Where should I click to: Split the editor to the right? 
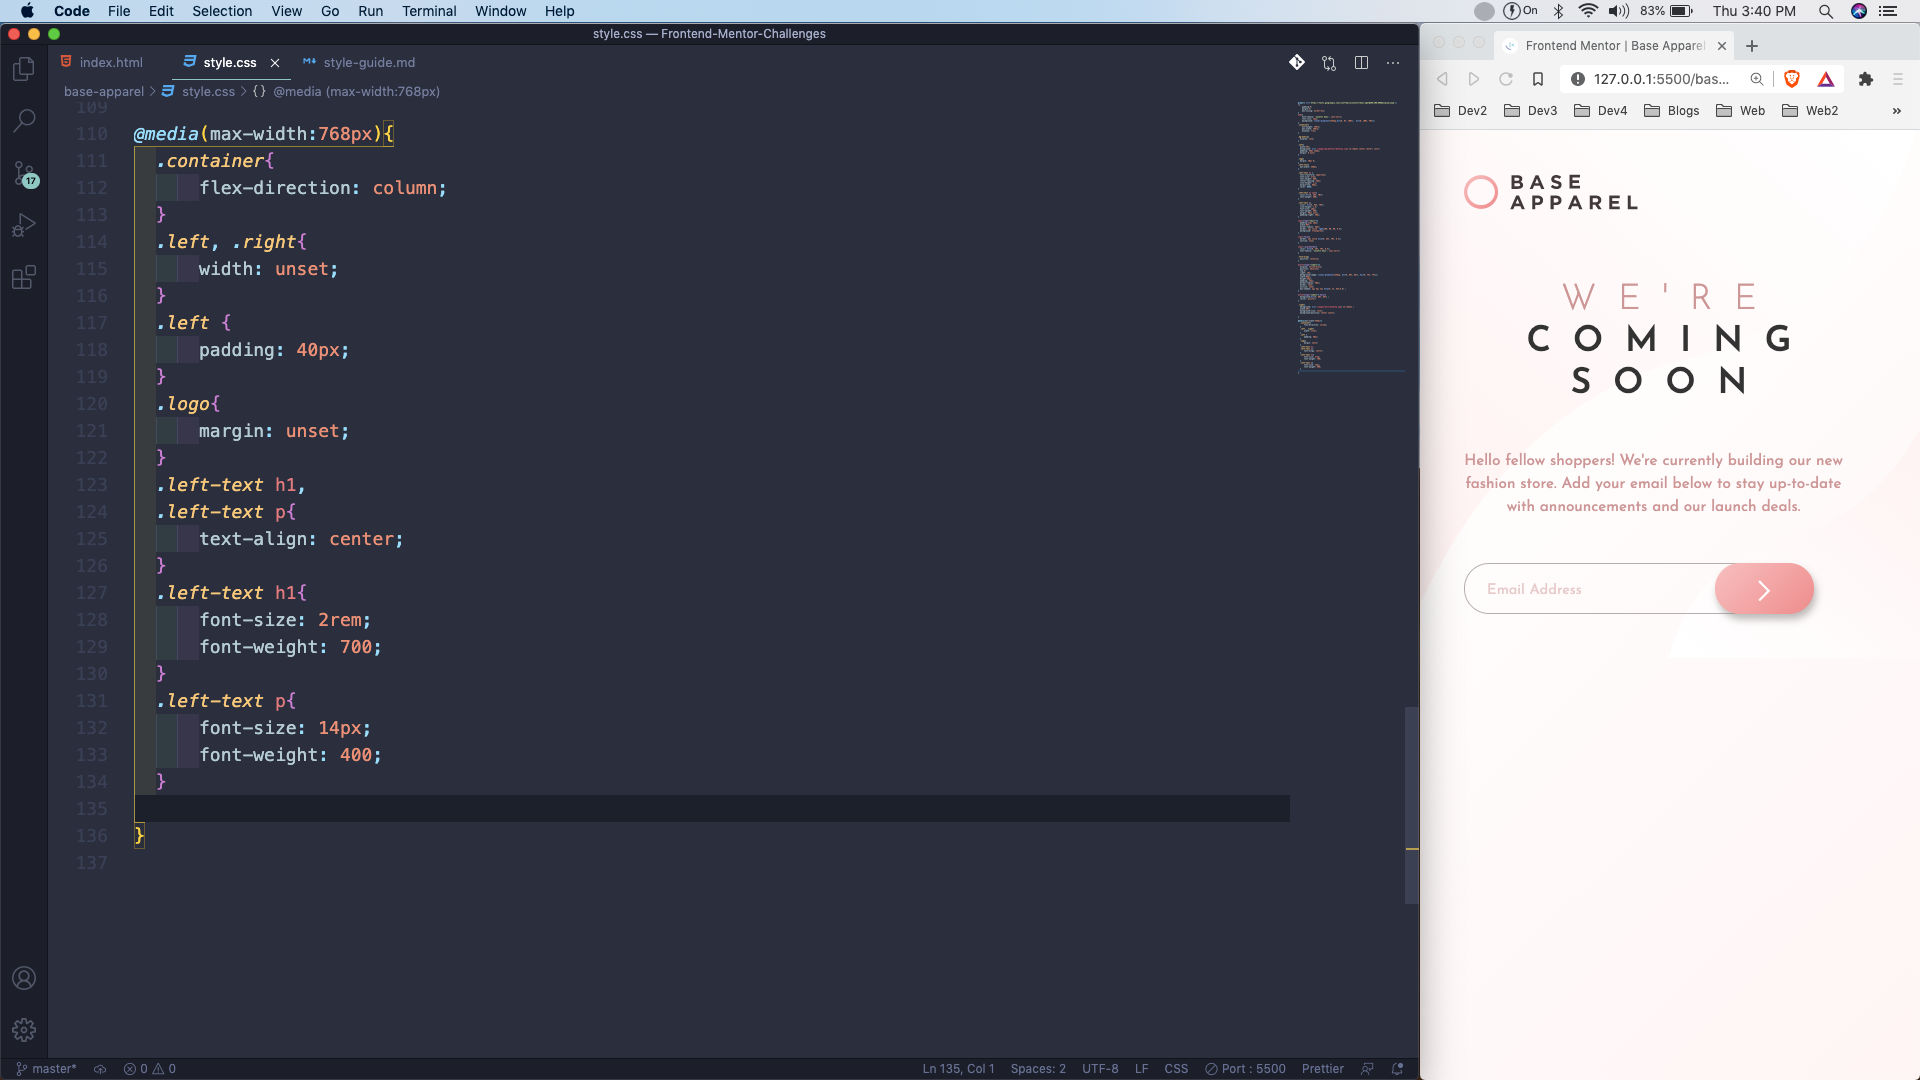click(1361, 62)
